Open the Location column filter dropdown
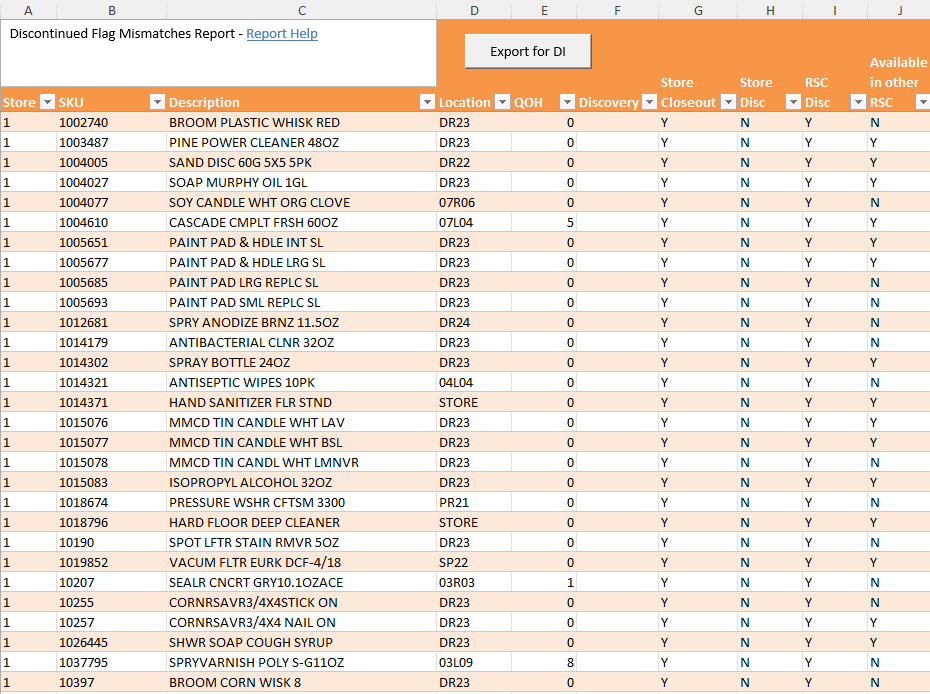Screen dimensions: 930x694 (x=502, y=102)
